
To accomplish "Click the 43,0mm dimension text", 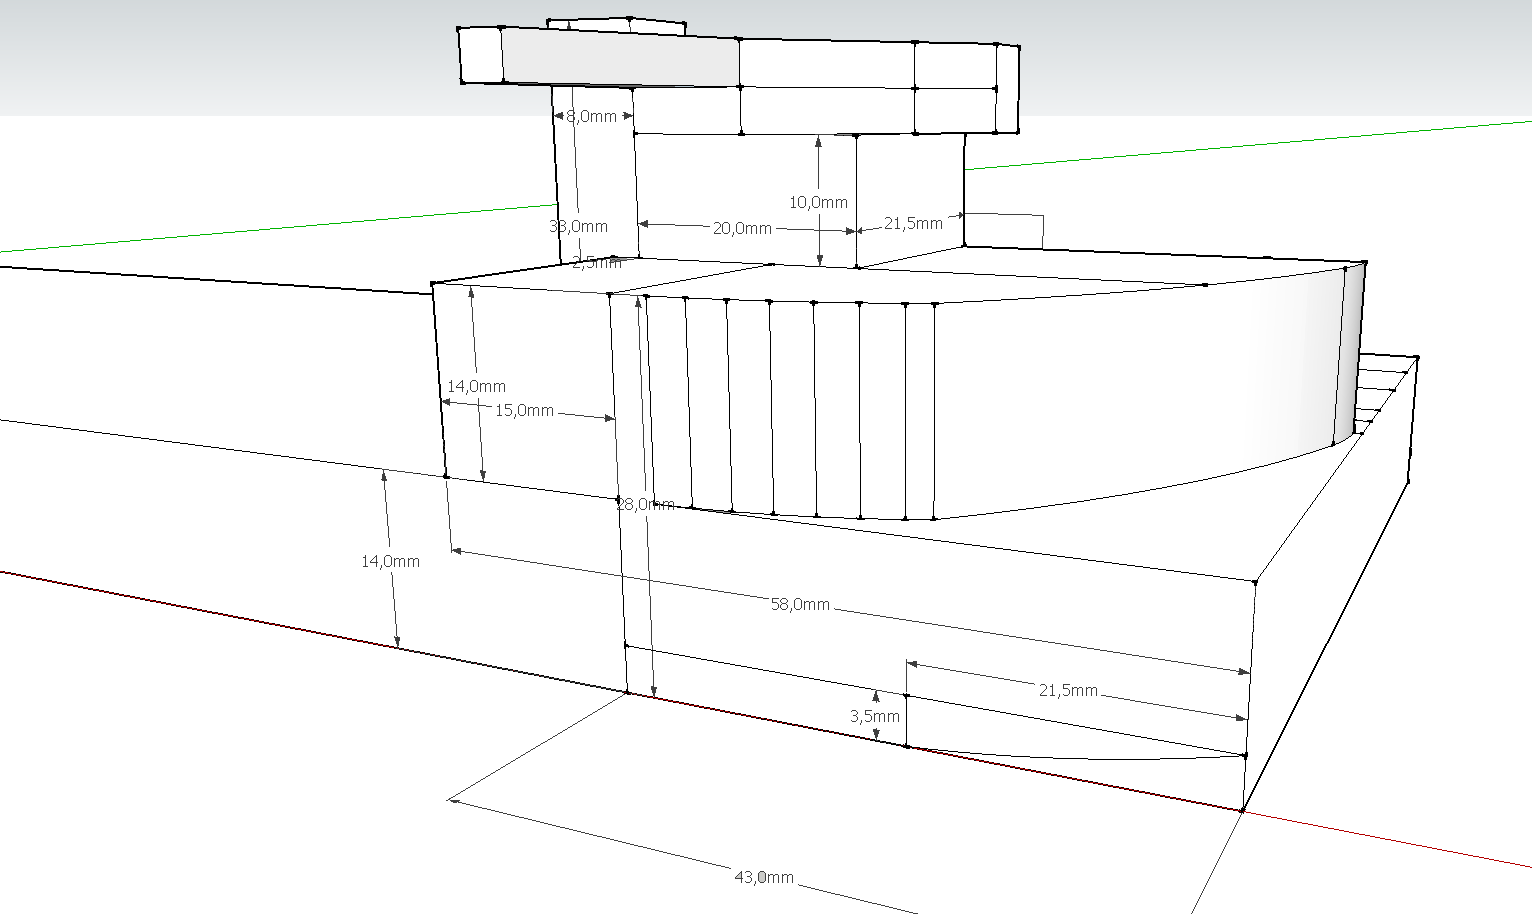I will pos(764,877).
